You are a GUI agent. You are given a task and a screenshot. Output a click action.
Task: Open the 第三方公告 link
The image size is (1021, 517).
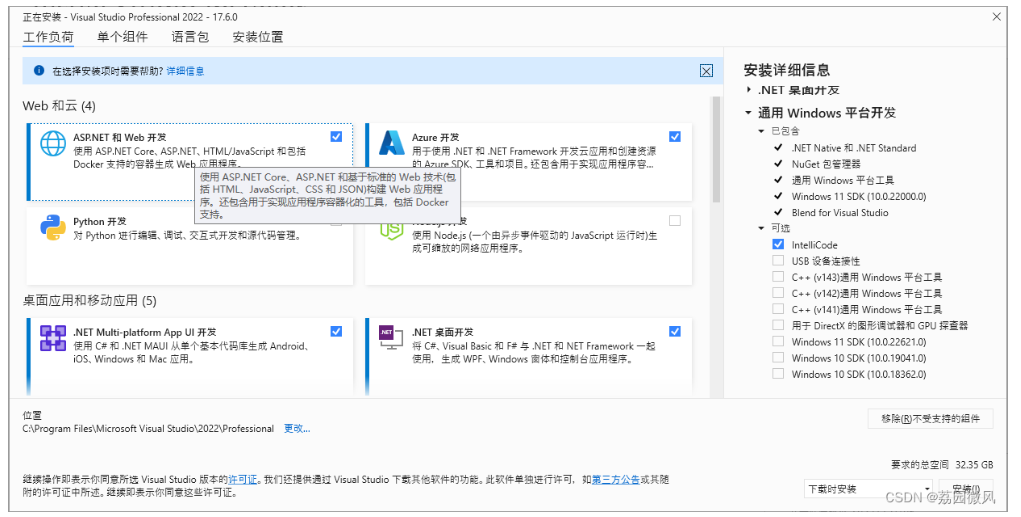[615, 480]
